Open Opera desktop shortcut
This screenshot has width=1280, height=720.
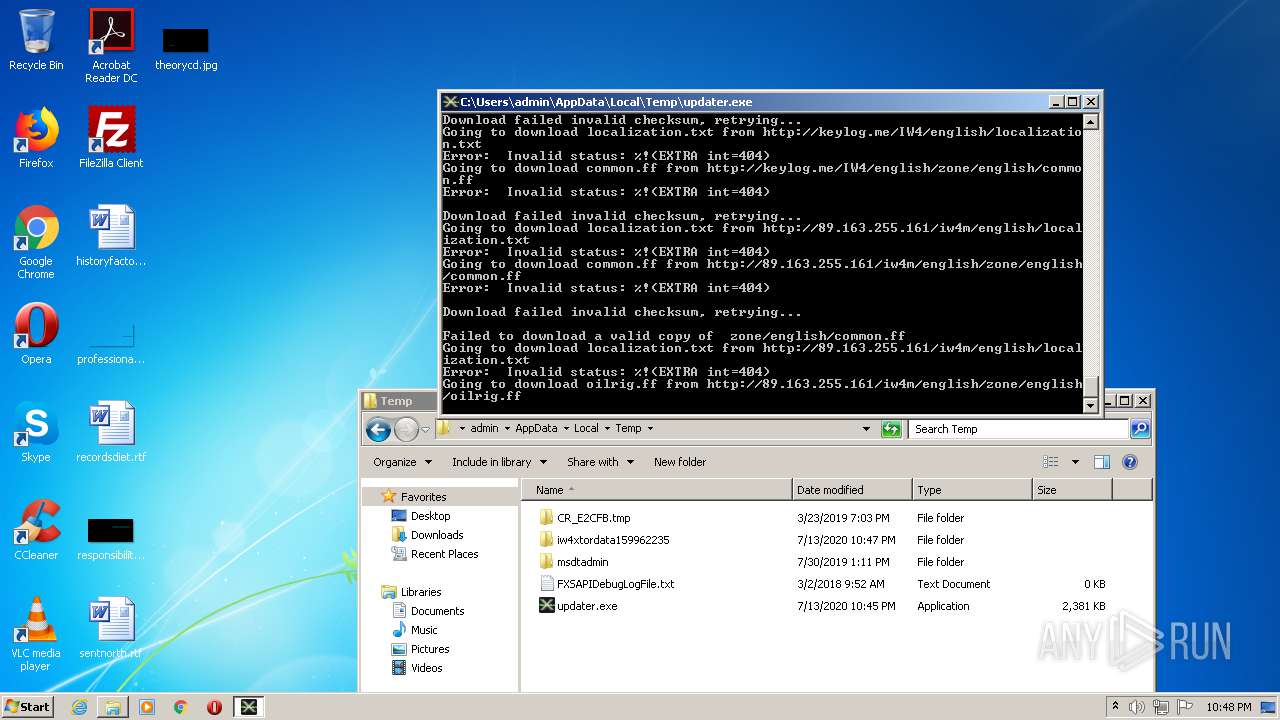tap(36, 334)
